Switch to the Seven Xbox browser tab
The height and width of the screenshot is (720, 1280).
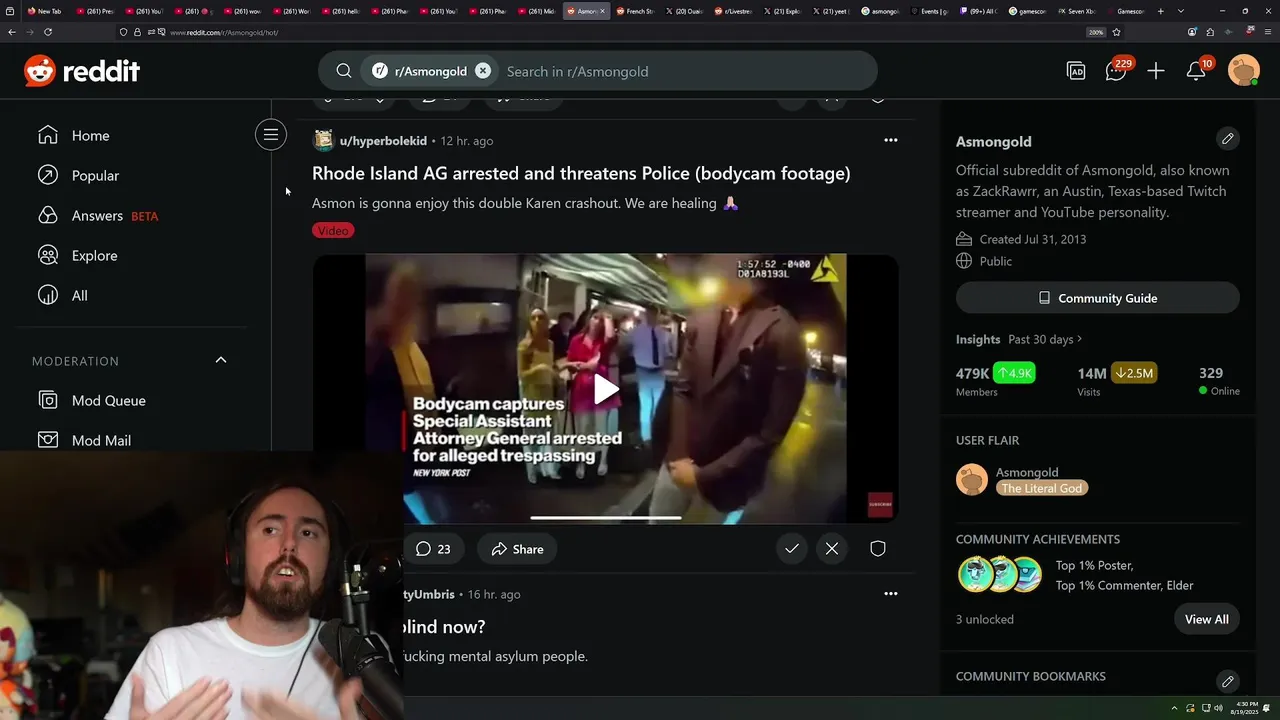(x=1081, y=11)
